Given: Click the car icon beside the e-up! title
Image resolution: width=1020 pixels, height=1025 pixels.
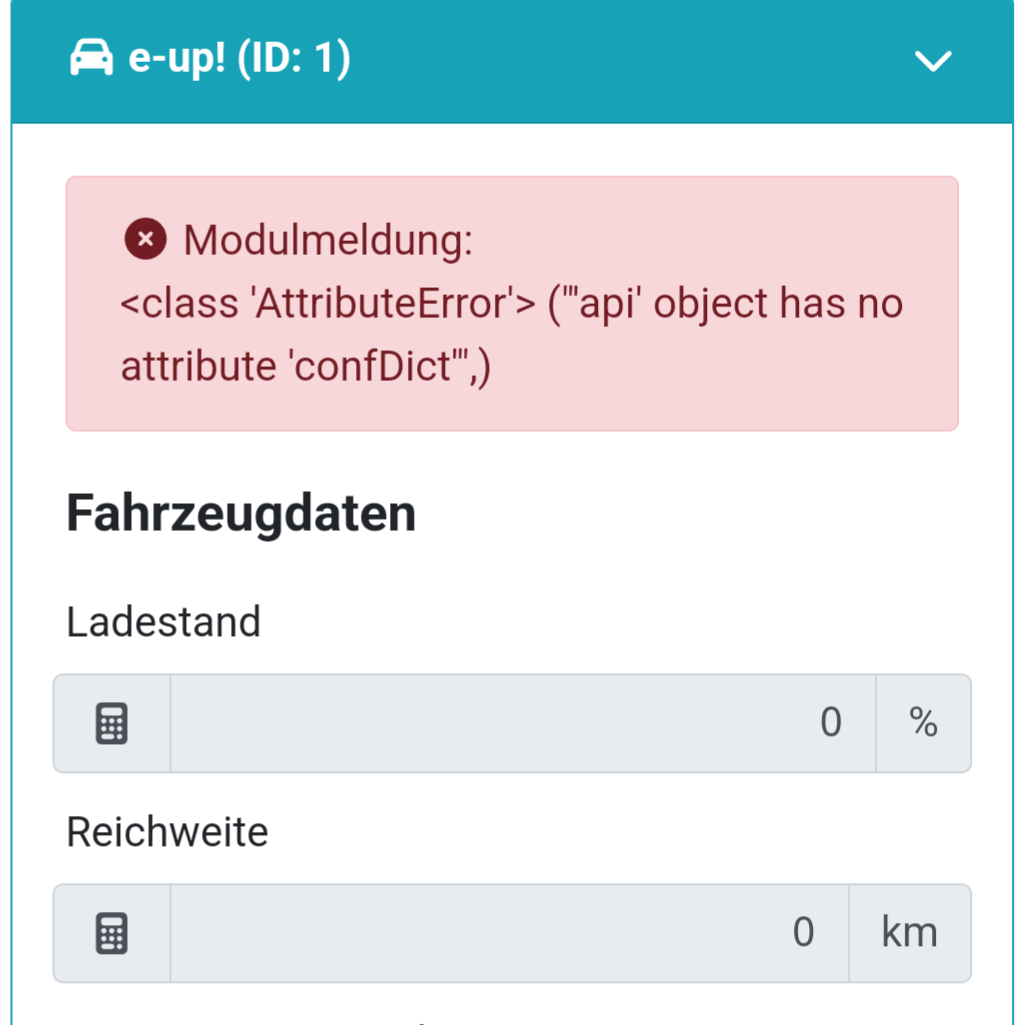Looking at the screenshot, I should [92, 58].
